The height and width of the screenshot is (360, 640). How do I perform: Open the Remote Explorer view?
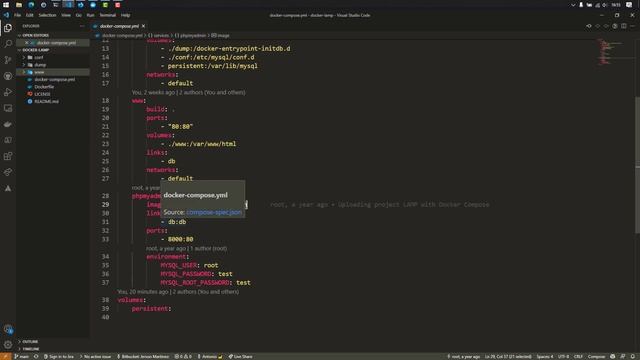tap(8, 108)
